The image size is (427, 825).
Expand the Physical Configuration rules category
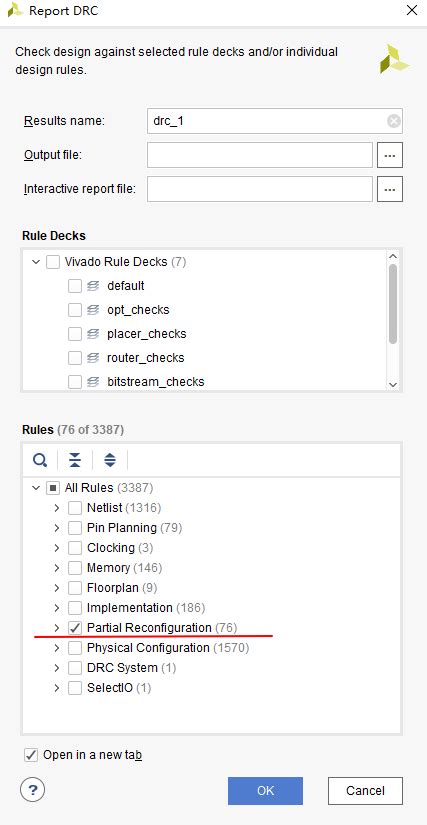click(57, 648)
